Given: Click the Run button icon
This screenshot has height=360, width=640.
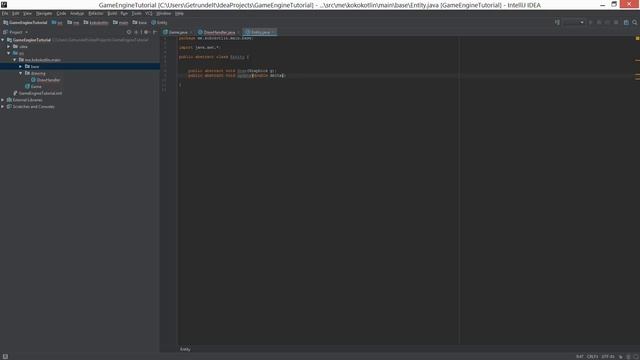Looking at the screenshot, I should pos(591,22).
